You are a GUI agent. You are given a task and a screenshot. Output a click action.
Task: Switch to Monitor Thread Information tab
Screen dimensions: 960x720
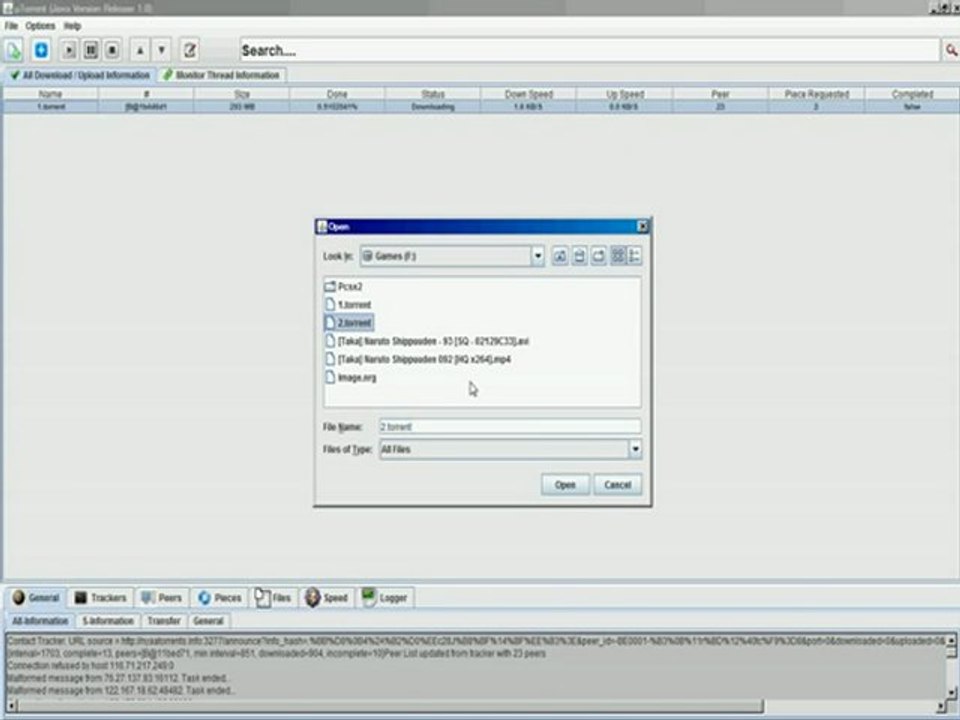click(x=222, y=75)
